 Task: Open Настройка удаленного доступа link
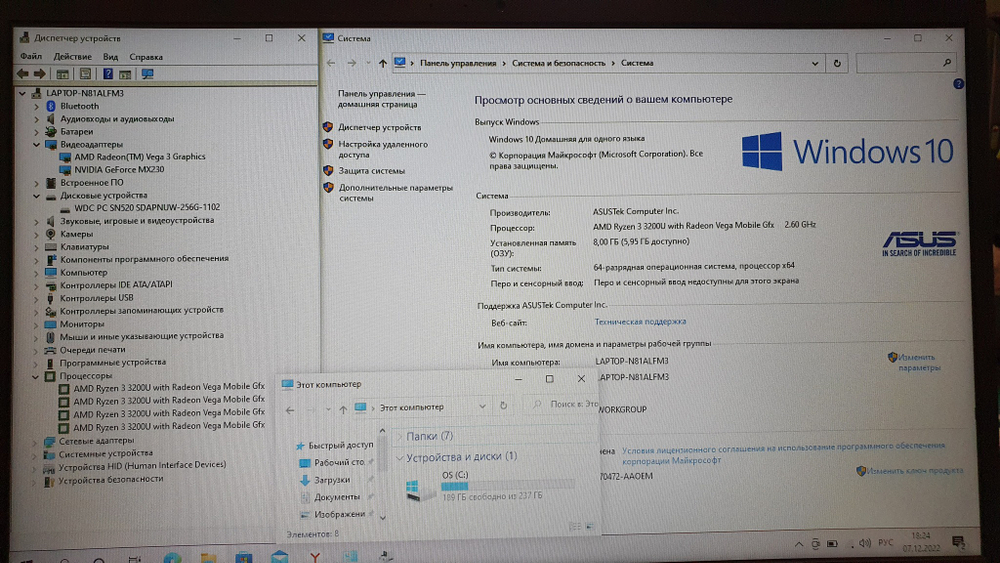(383, 149)
